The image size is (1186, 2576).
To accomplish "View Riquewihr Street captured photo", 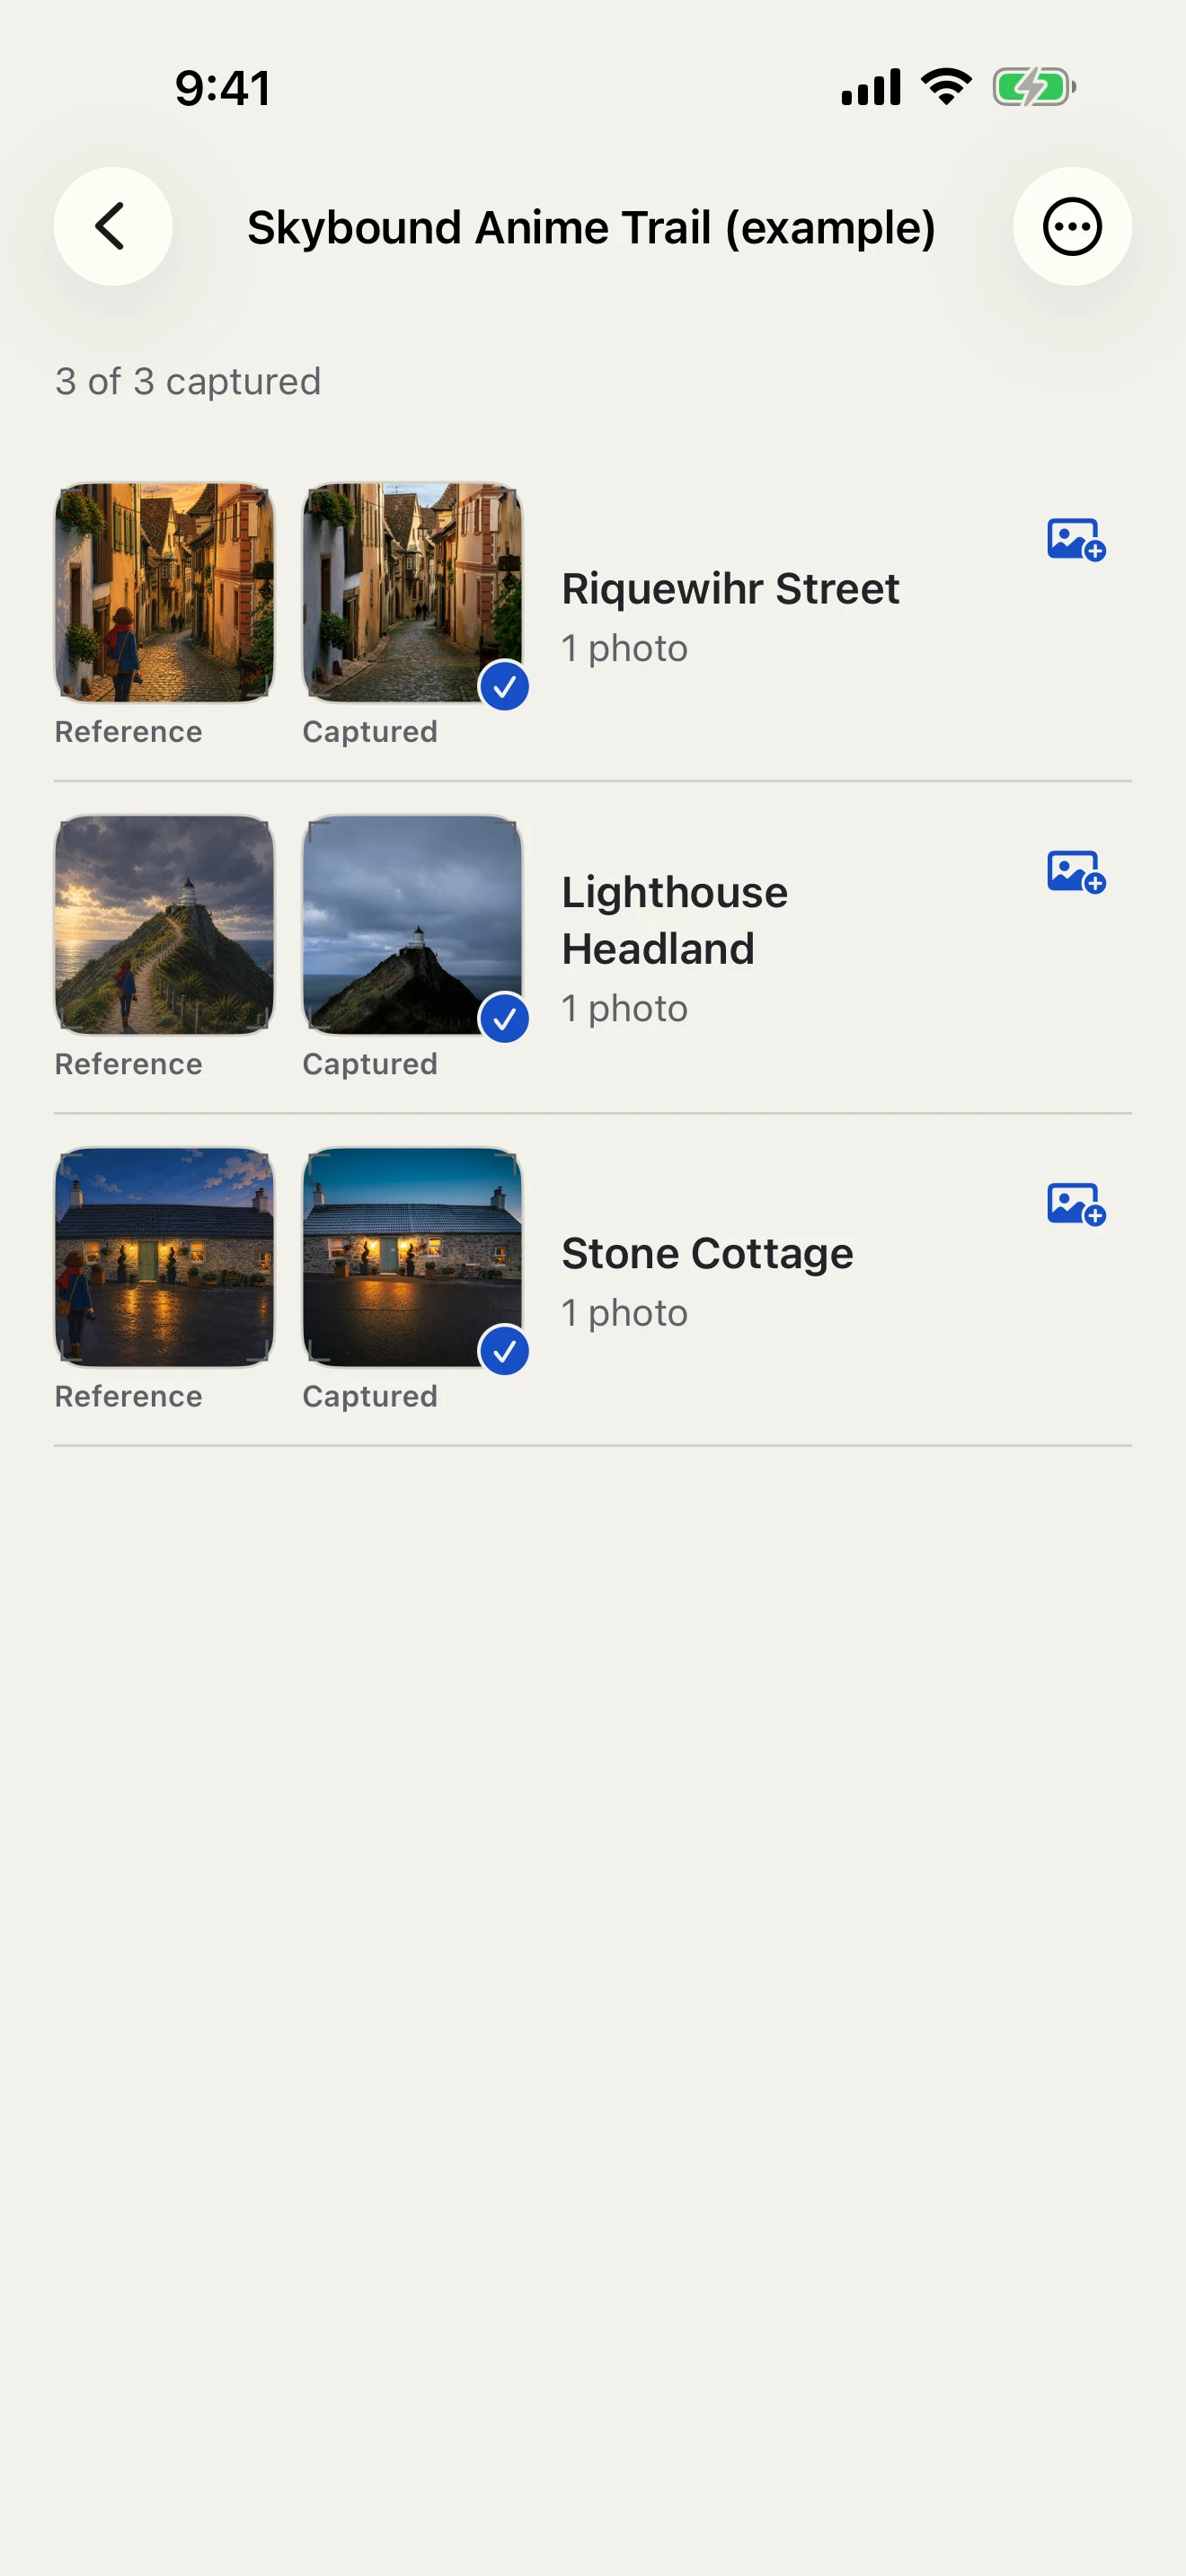I will click(x=412, y=593).
